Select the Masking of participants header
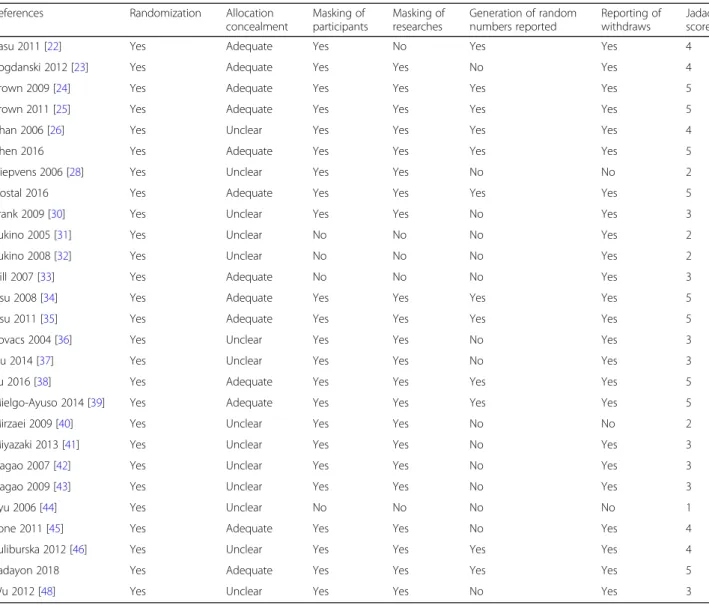The height and width of the screenshot is (605, 709). pos(340,20)
